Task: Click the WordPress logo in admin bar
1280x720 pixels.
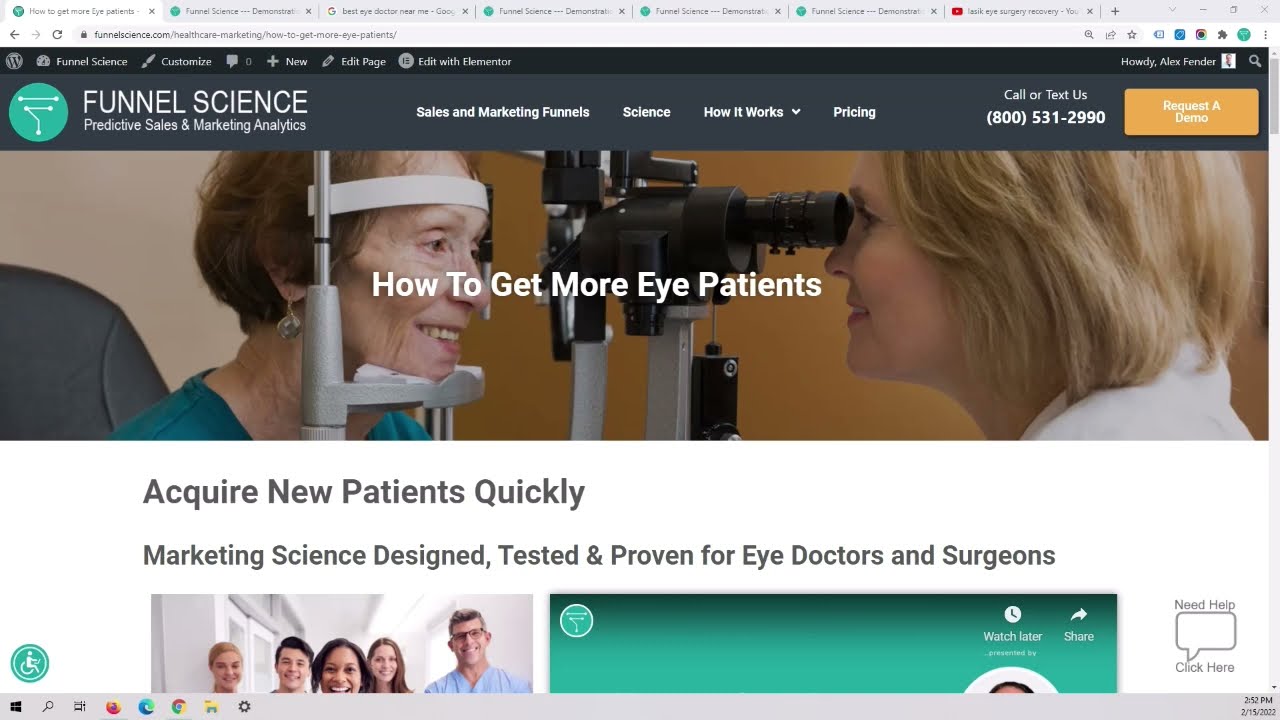Action: coord(14,61)
